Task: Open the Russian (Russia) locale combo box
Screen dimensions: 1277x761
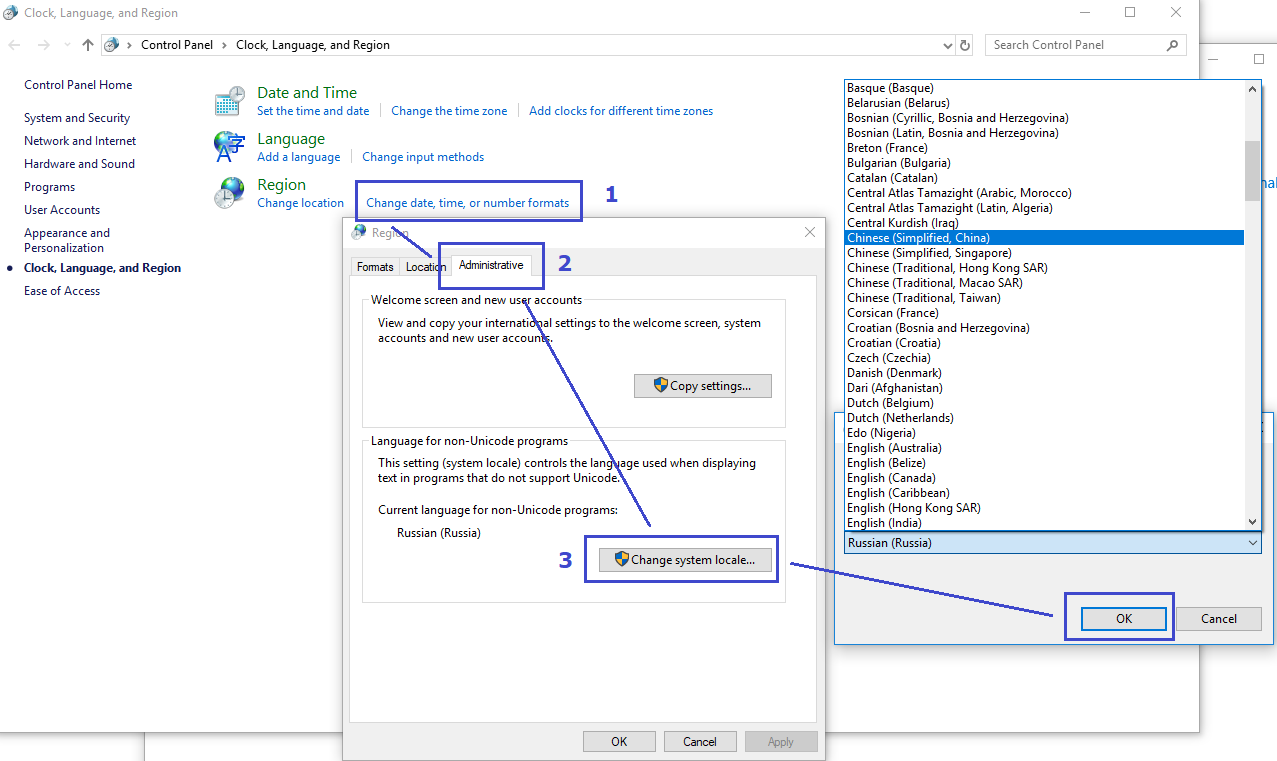Action: tap(1052, 543)
